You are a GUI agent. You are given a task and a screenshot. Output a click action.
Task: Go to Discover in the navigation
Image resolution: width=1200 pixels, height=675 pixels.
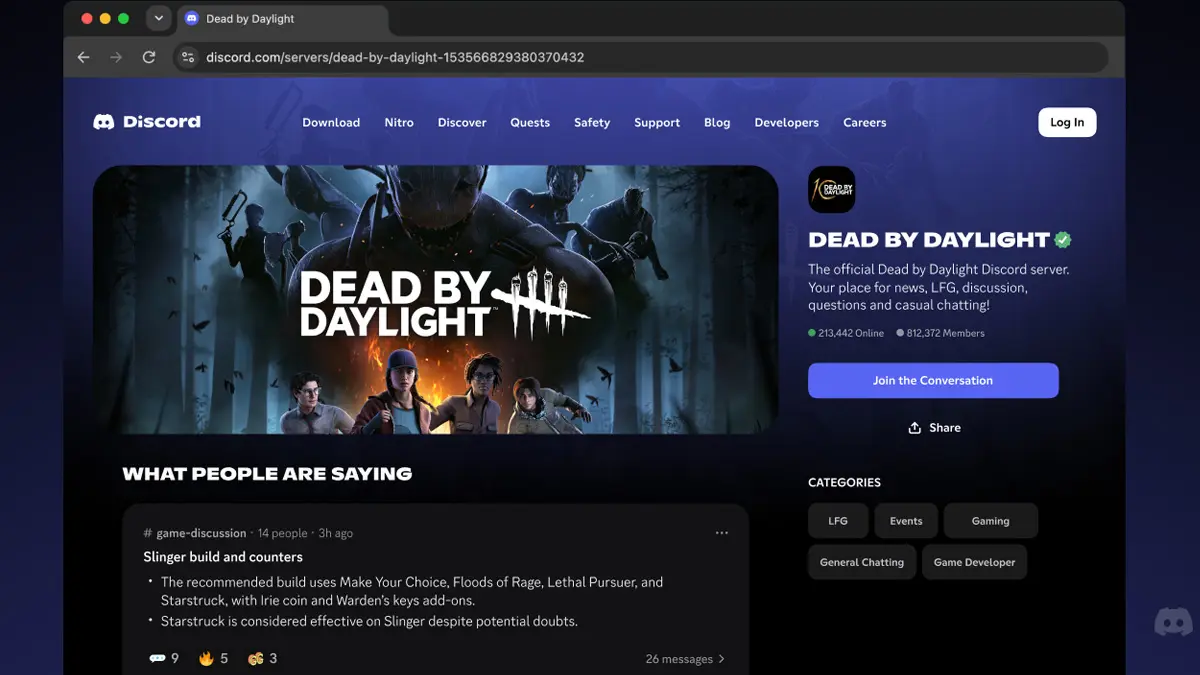point(462,122)
